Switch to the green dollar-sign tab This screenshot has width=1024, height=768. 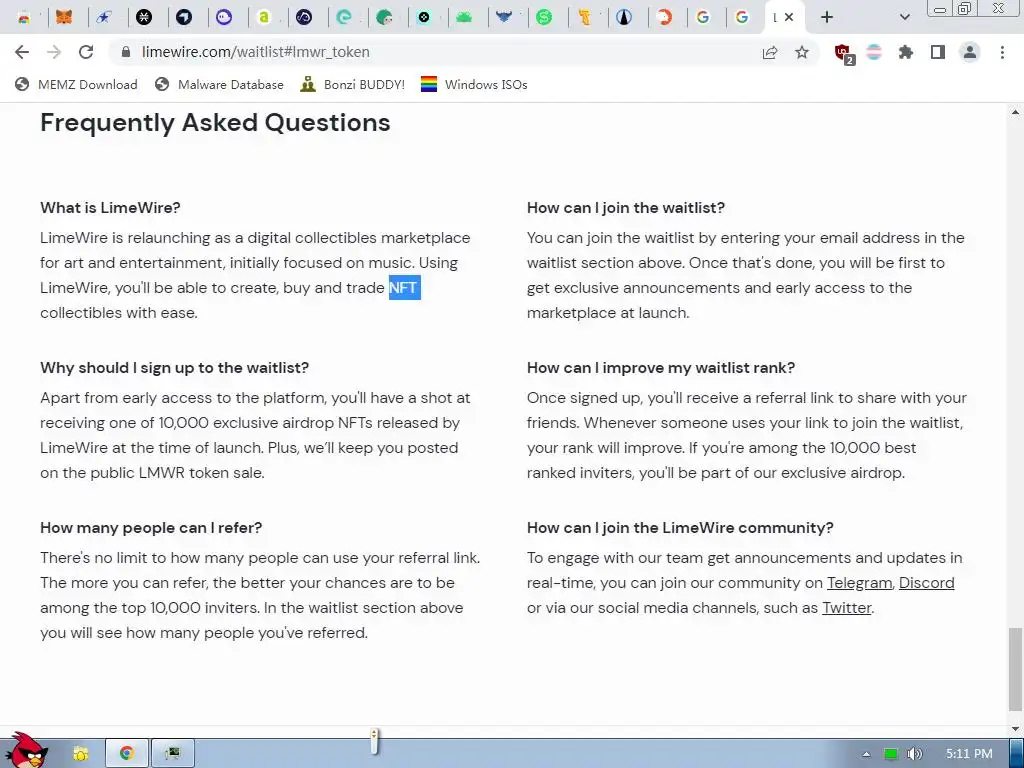click(543, 18)
